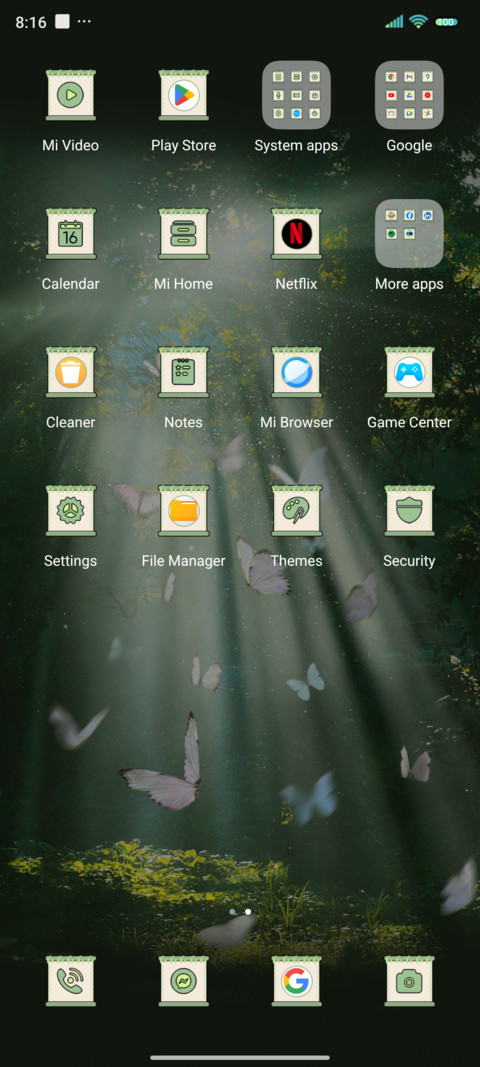Open the Phone dialer in the dock
Image resolution: width=480 pixels, height=1067 pixels.
pos(70,981)
